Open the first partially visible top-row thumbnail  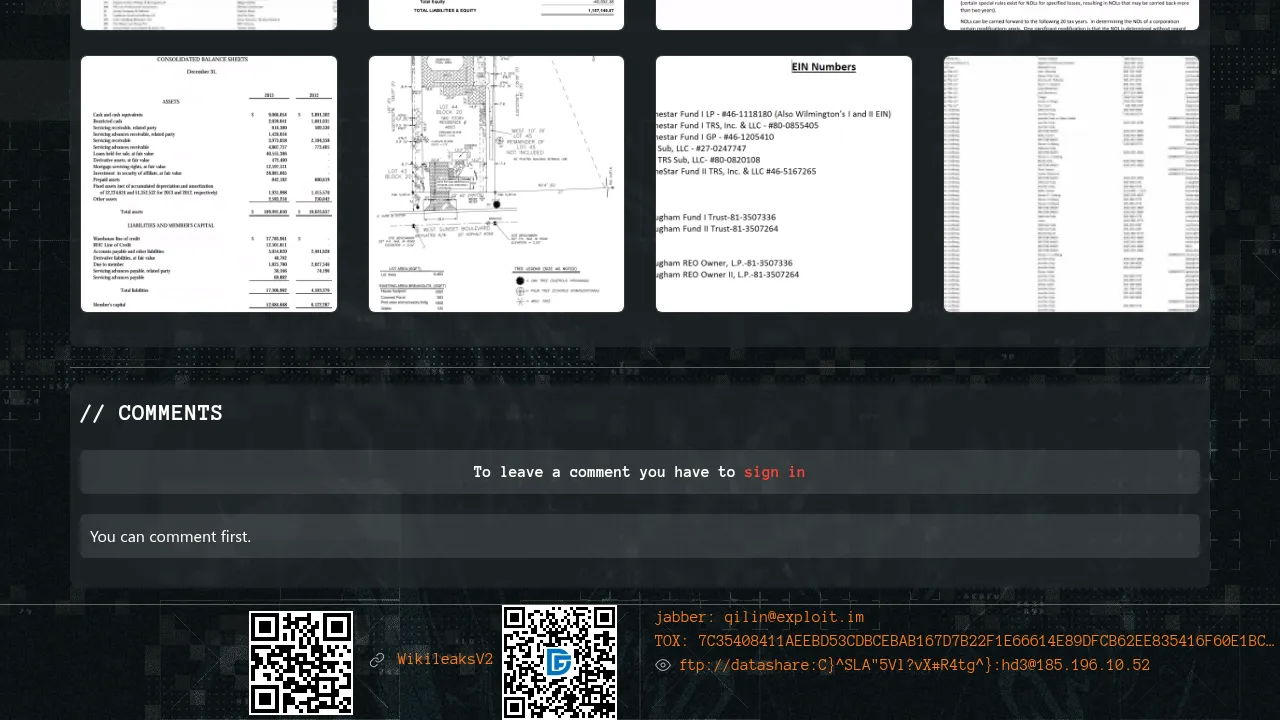(x=209, y=14)
